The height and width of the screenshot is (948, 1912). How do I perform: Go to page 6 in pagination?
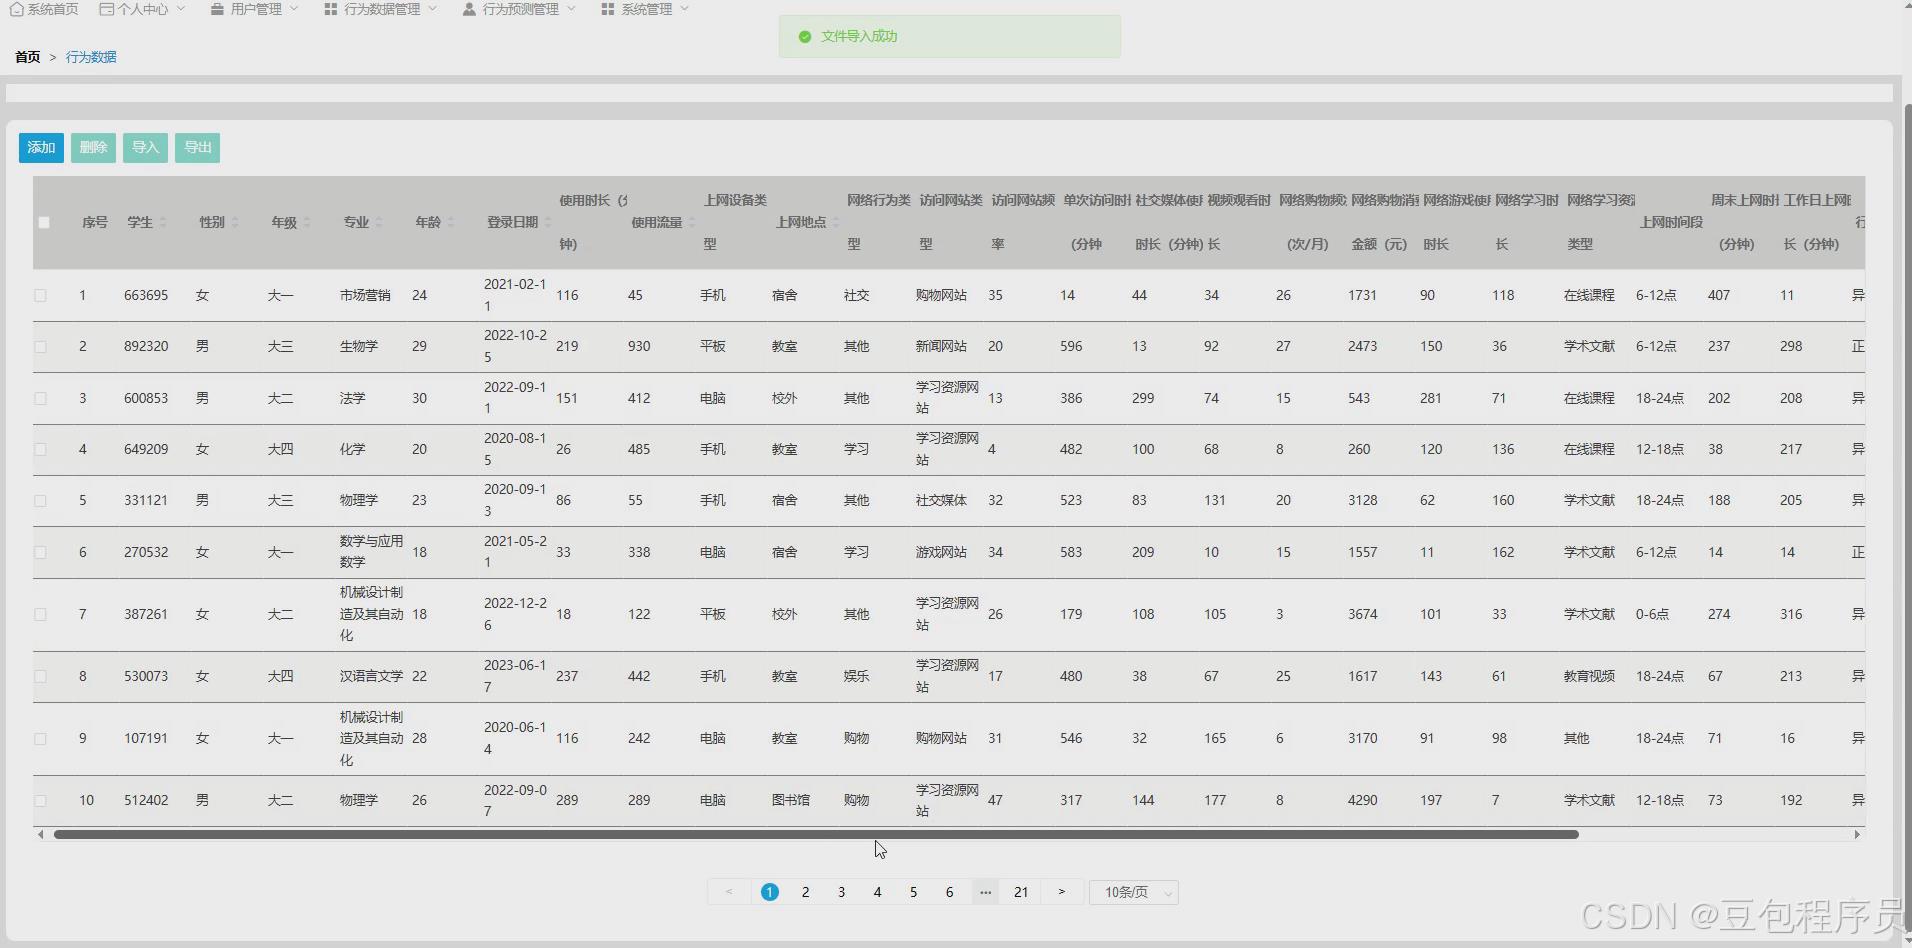click(x=949, y=892)
